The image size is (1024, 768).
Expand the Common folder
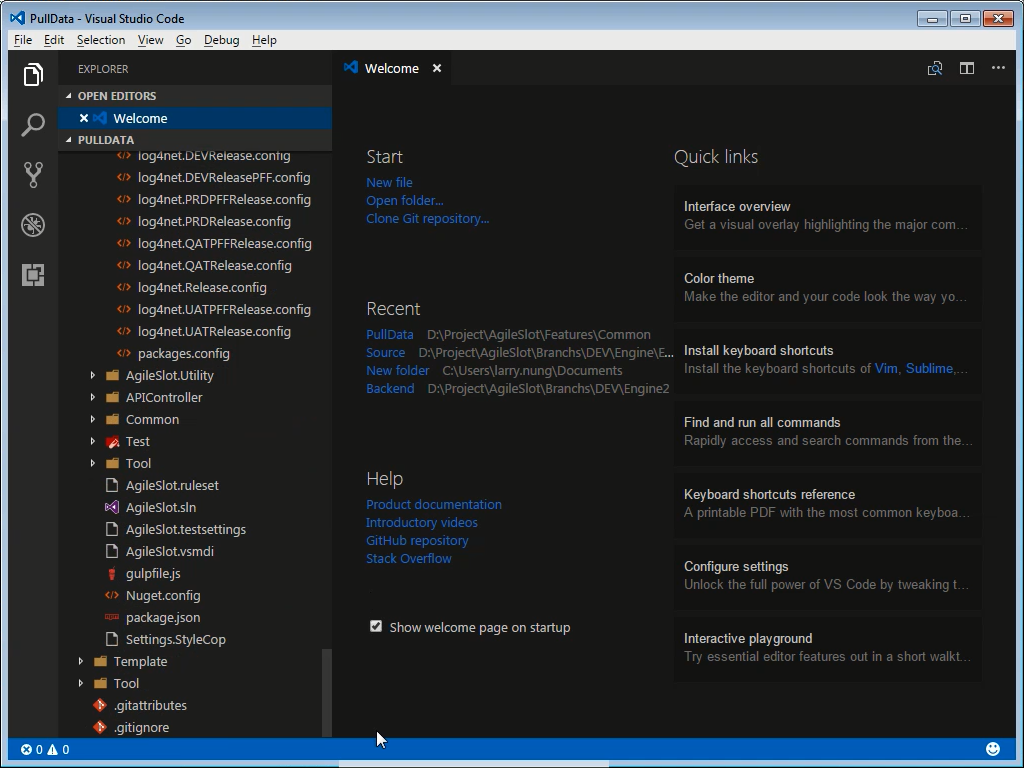(x=93, y=419)
